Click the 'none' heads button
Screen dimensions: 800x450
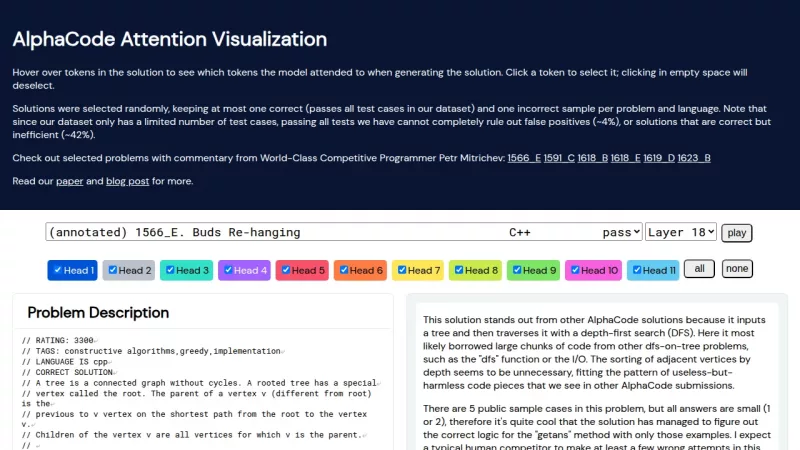click(737, 269)
